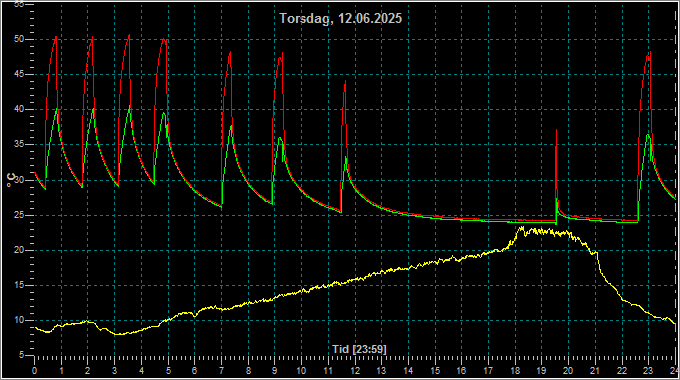Image resolution: width=680 pixels, height=380 pixels.
Task: Click the narrow red spike after hour 19
Action: pos(556,130)
